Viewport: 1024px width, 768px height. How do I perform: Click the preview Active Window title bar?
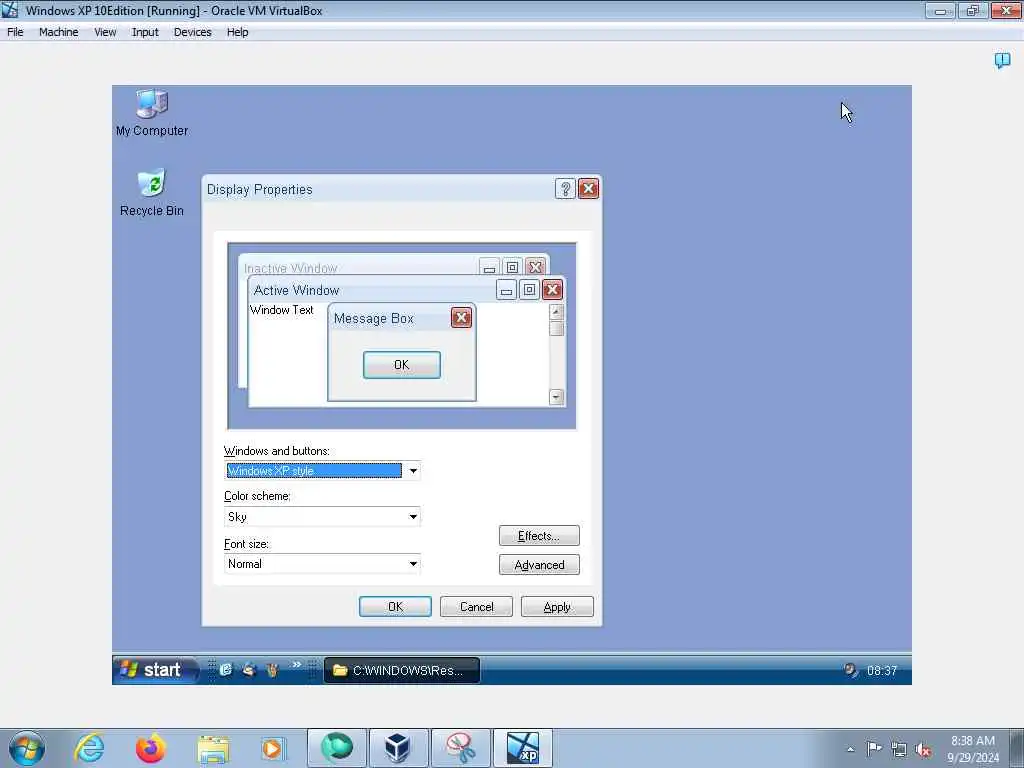pos(406,290)
